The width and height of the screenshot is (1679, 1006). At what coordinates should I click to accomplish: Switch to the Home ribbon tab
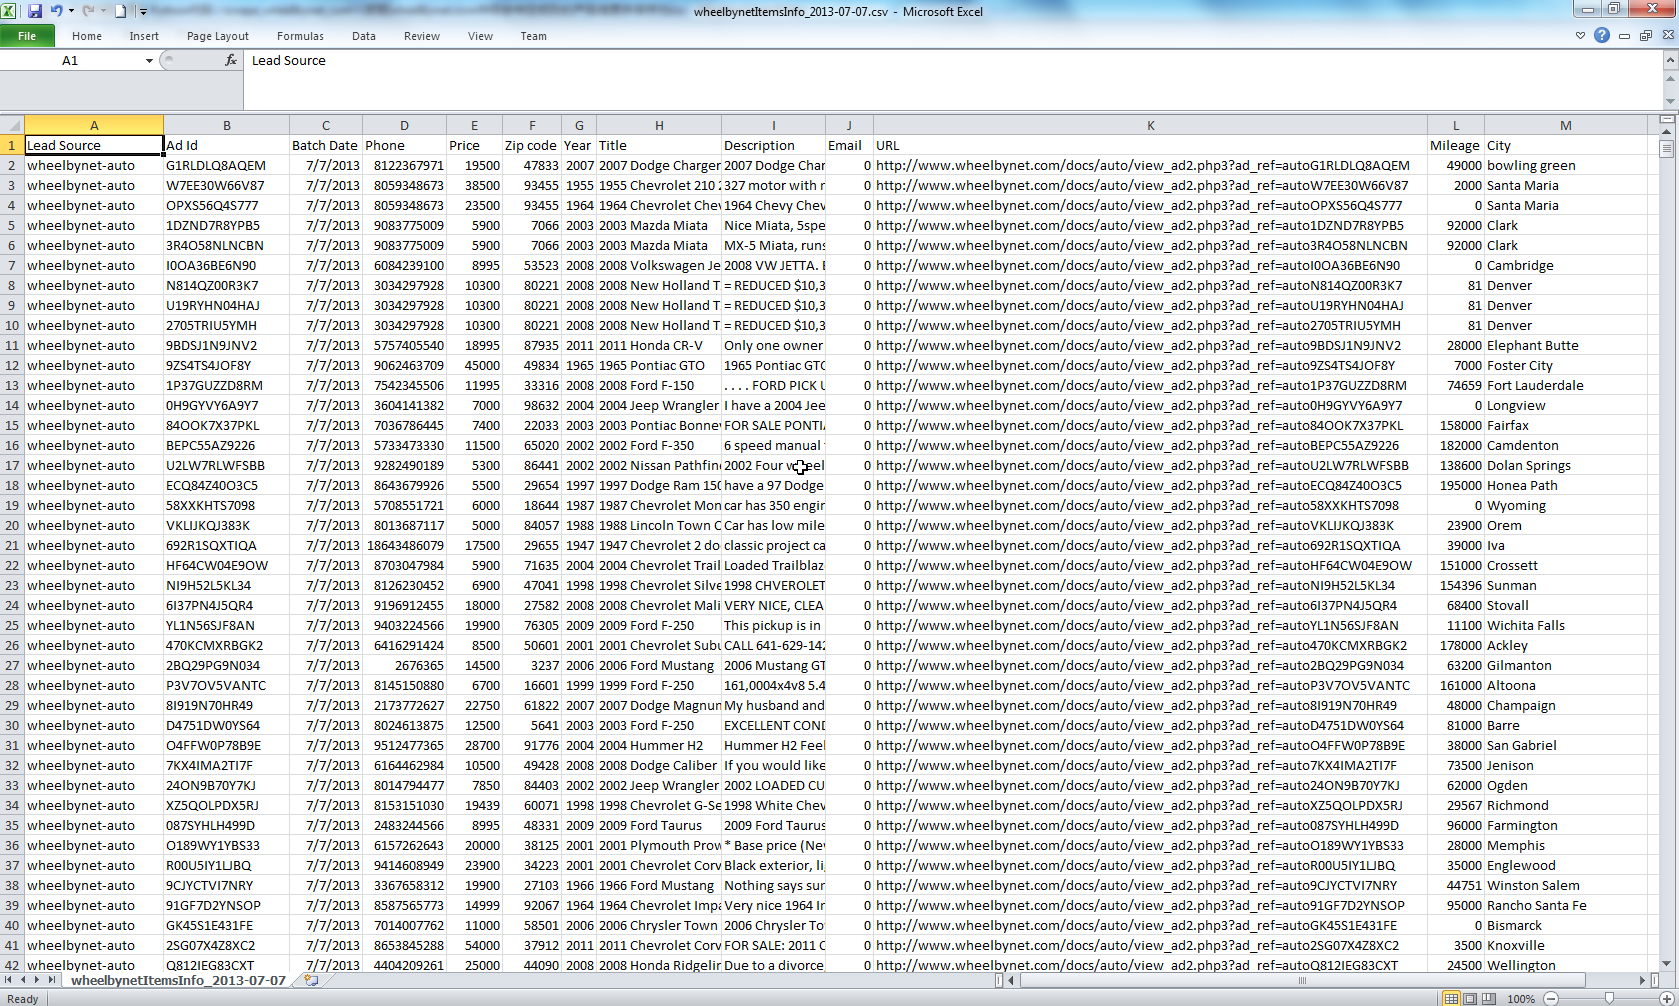[x=87, y=36]
